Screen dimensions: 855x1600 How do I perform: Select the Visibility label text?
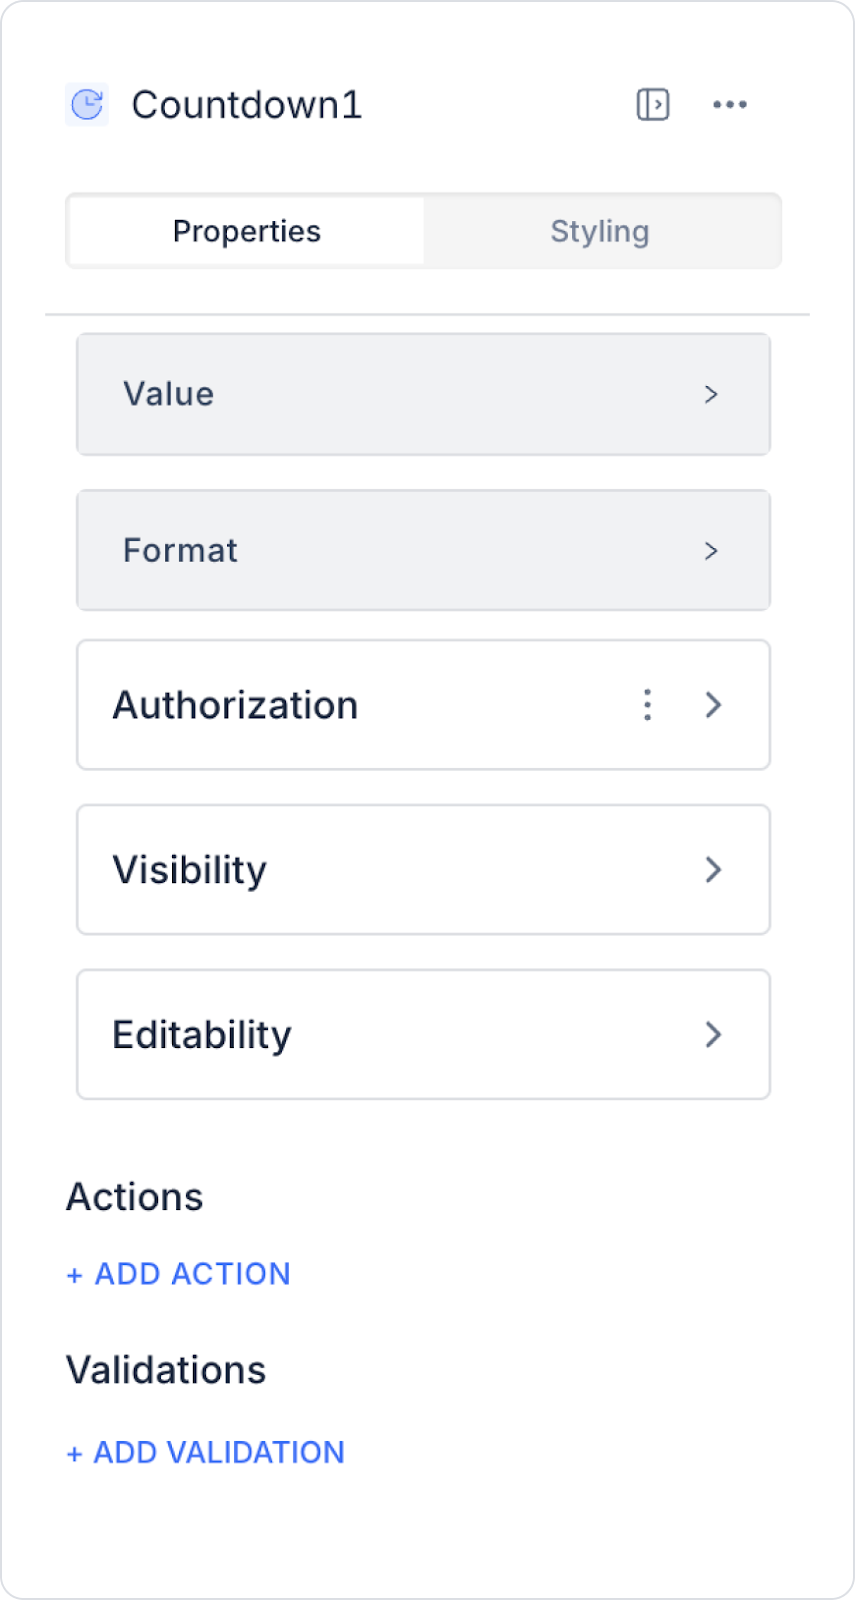tap(190, 870)
